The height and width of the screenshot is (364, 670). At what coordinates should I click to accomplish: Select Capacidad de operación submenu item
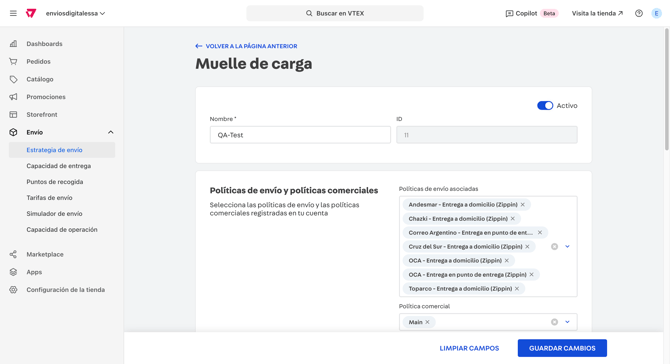(x=62, y=229)
